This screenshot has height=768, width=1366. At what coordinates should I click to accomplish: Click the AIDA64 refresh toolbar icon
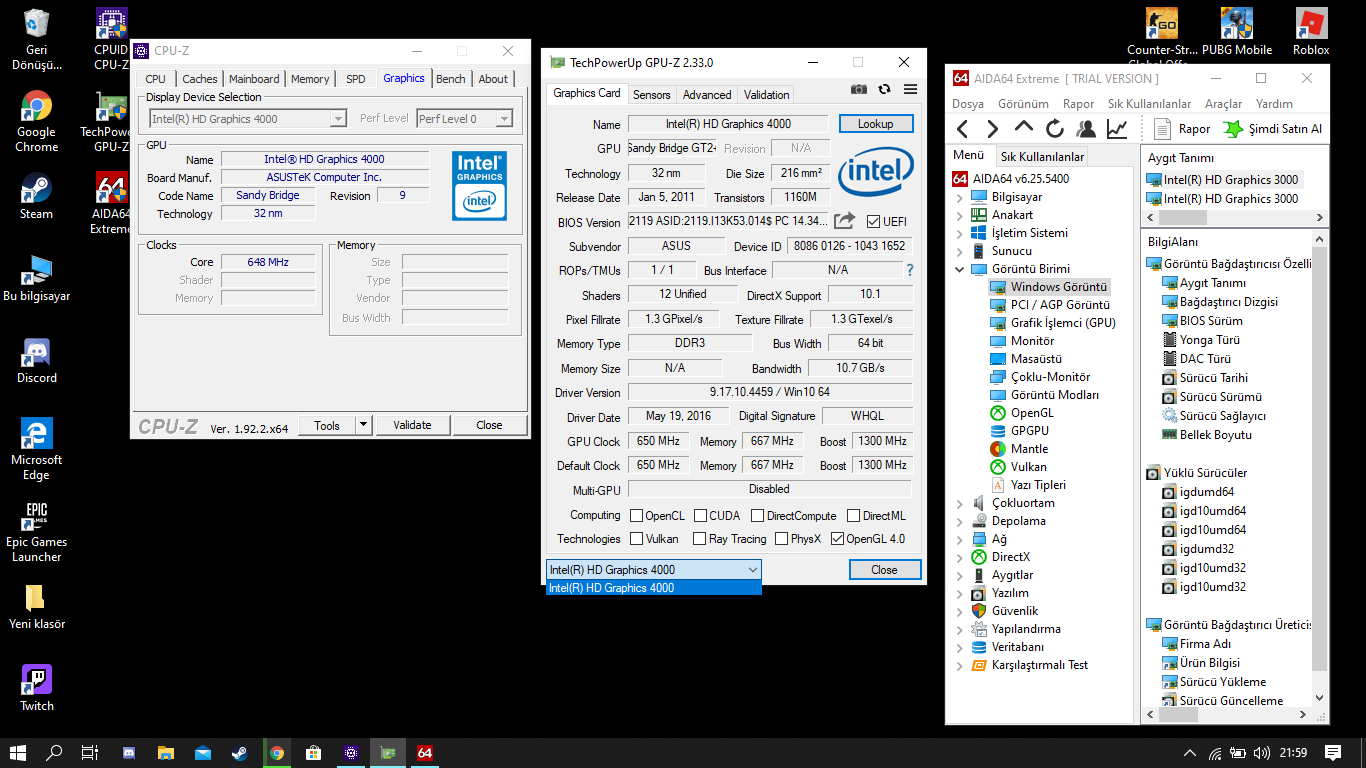coord(1055,129)
